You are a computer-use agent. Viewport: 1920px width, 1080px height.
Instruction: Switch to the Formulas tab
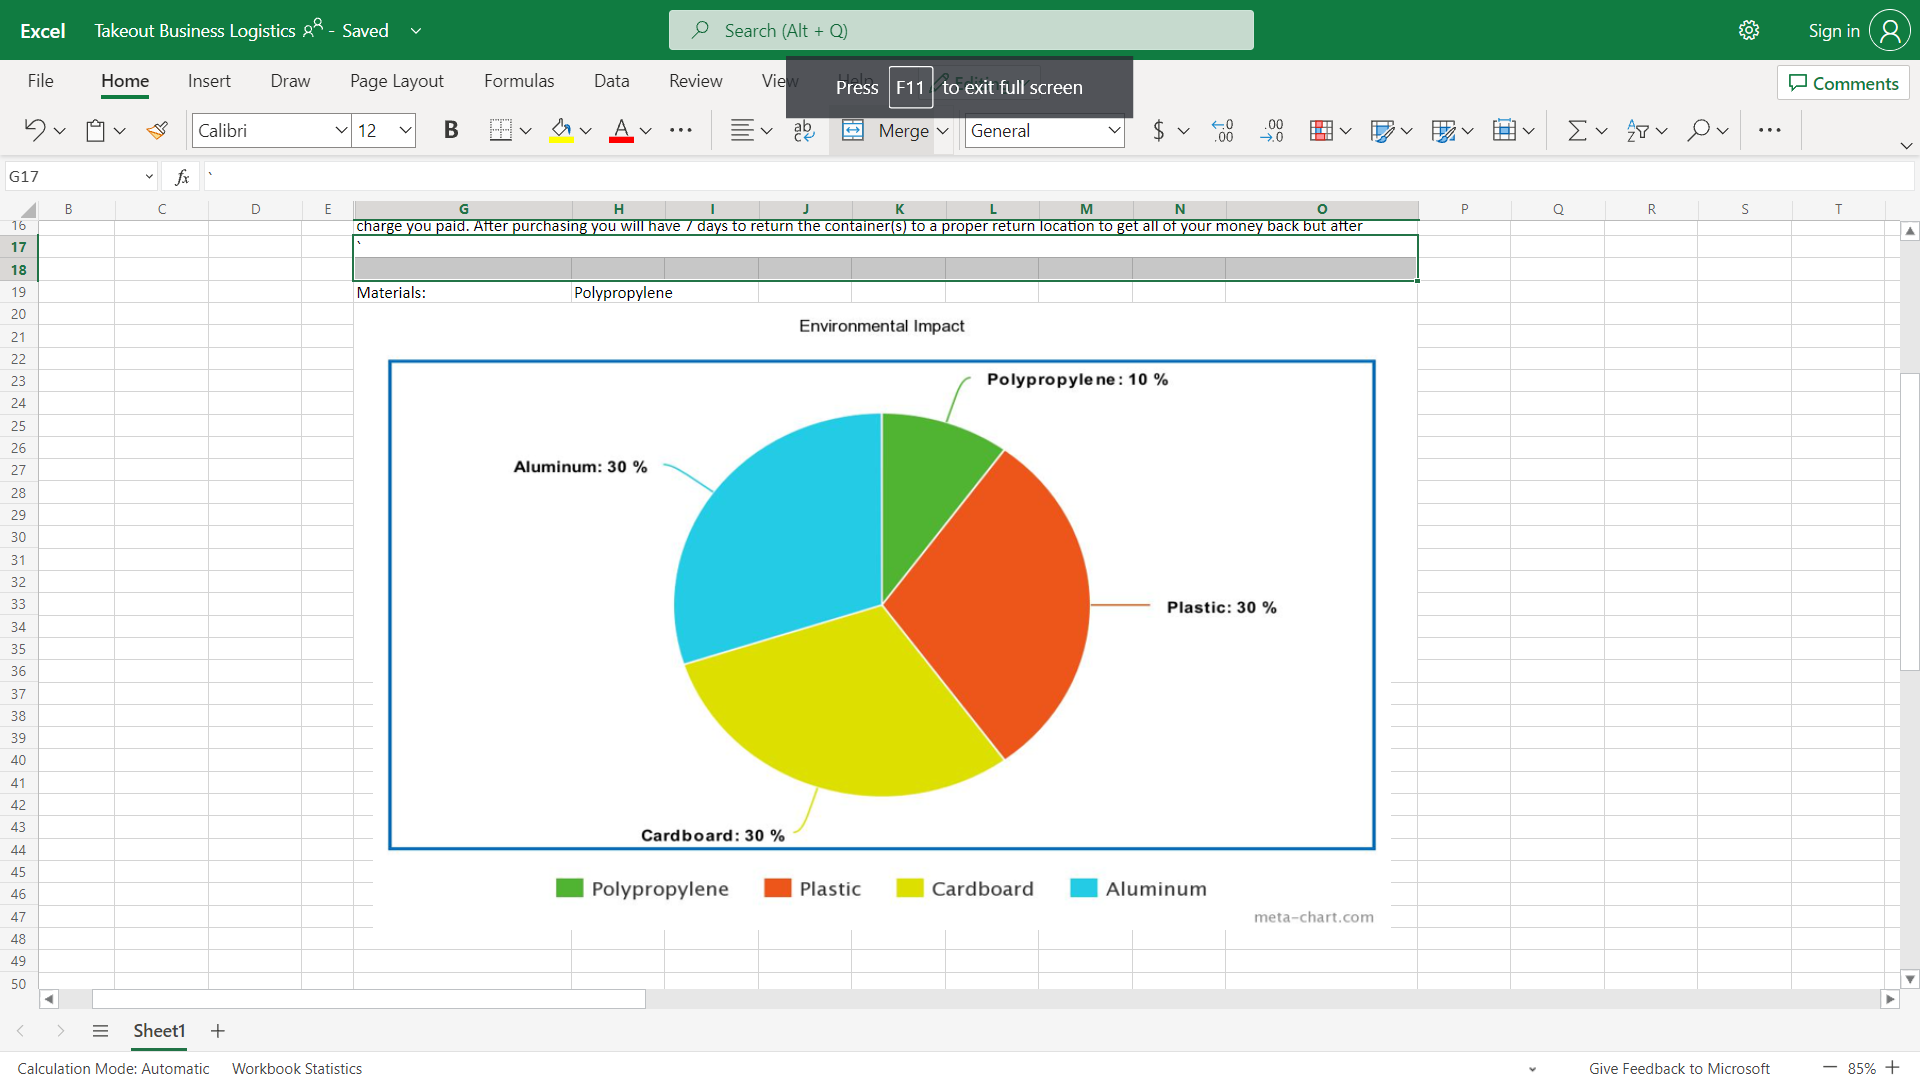coord(518,81)
